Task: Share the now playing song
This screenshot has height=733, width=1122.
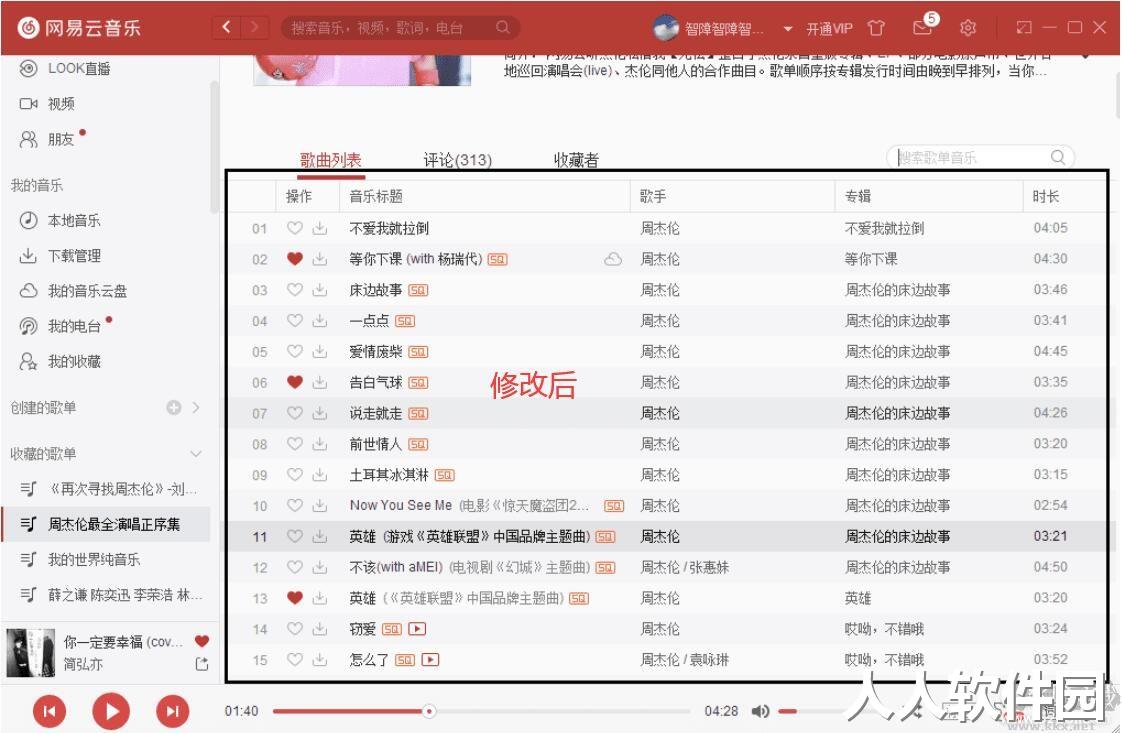Action: click(x=202, y=664)
